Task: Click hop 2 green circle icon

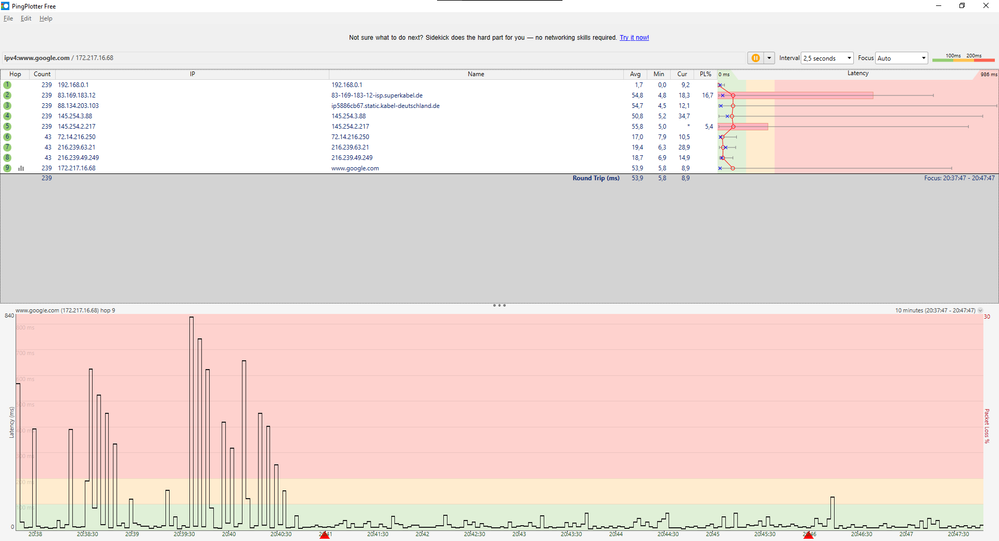Action: coord(7,95)
